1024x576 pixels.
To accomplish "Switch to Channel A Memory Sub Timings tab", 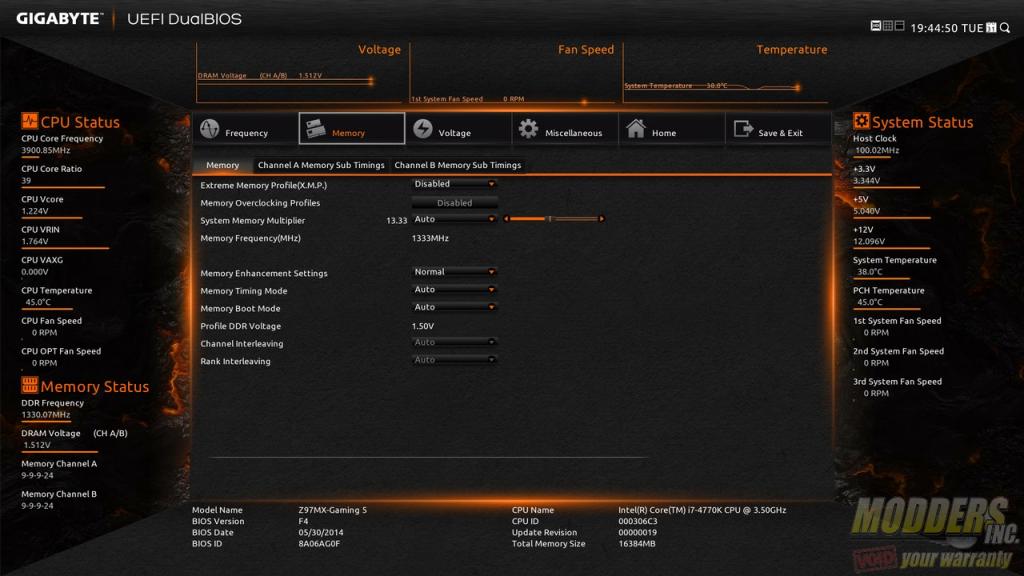I will pos(321,165).
